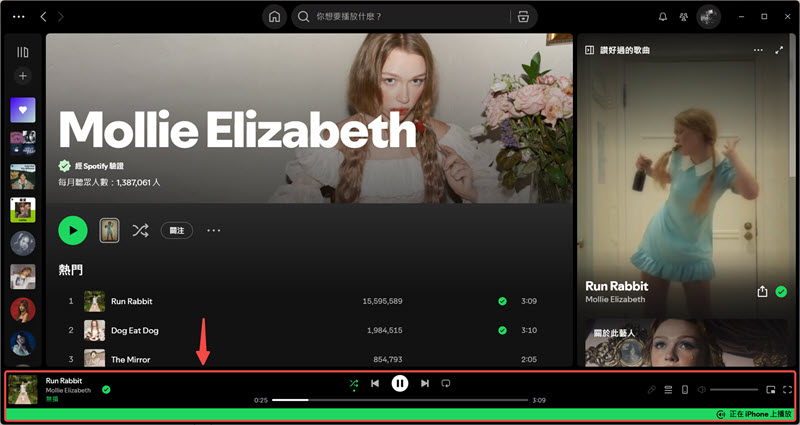Expand the Now Playing panel to full view
The image size is (800, 425).
tap(779, 50)
